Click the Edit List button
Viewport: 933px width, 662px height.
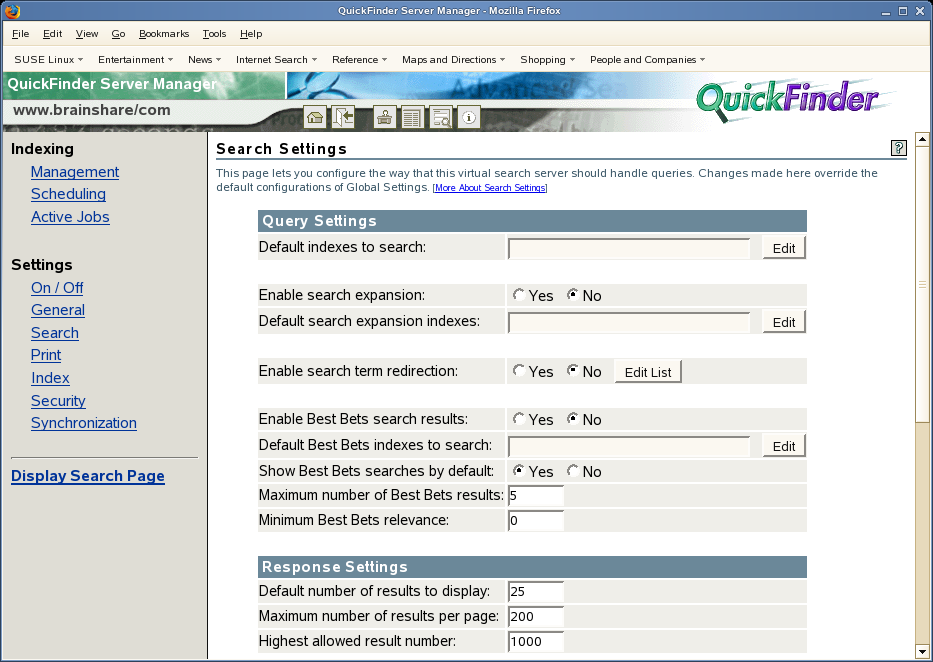[648, 372]
